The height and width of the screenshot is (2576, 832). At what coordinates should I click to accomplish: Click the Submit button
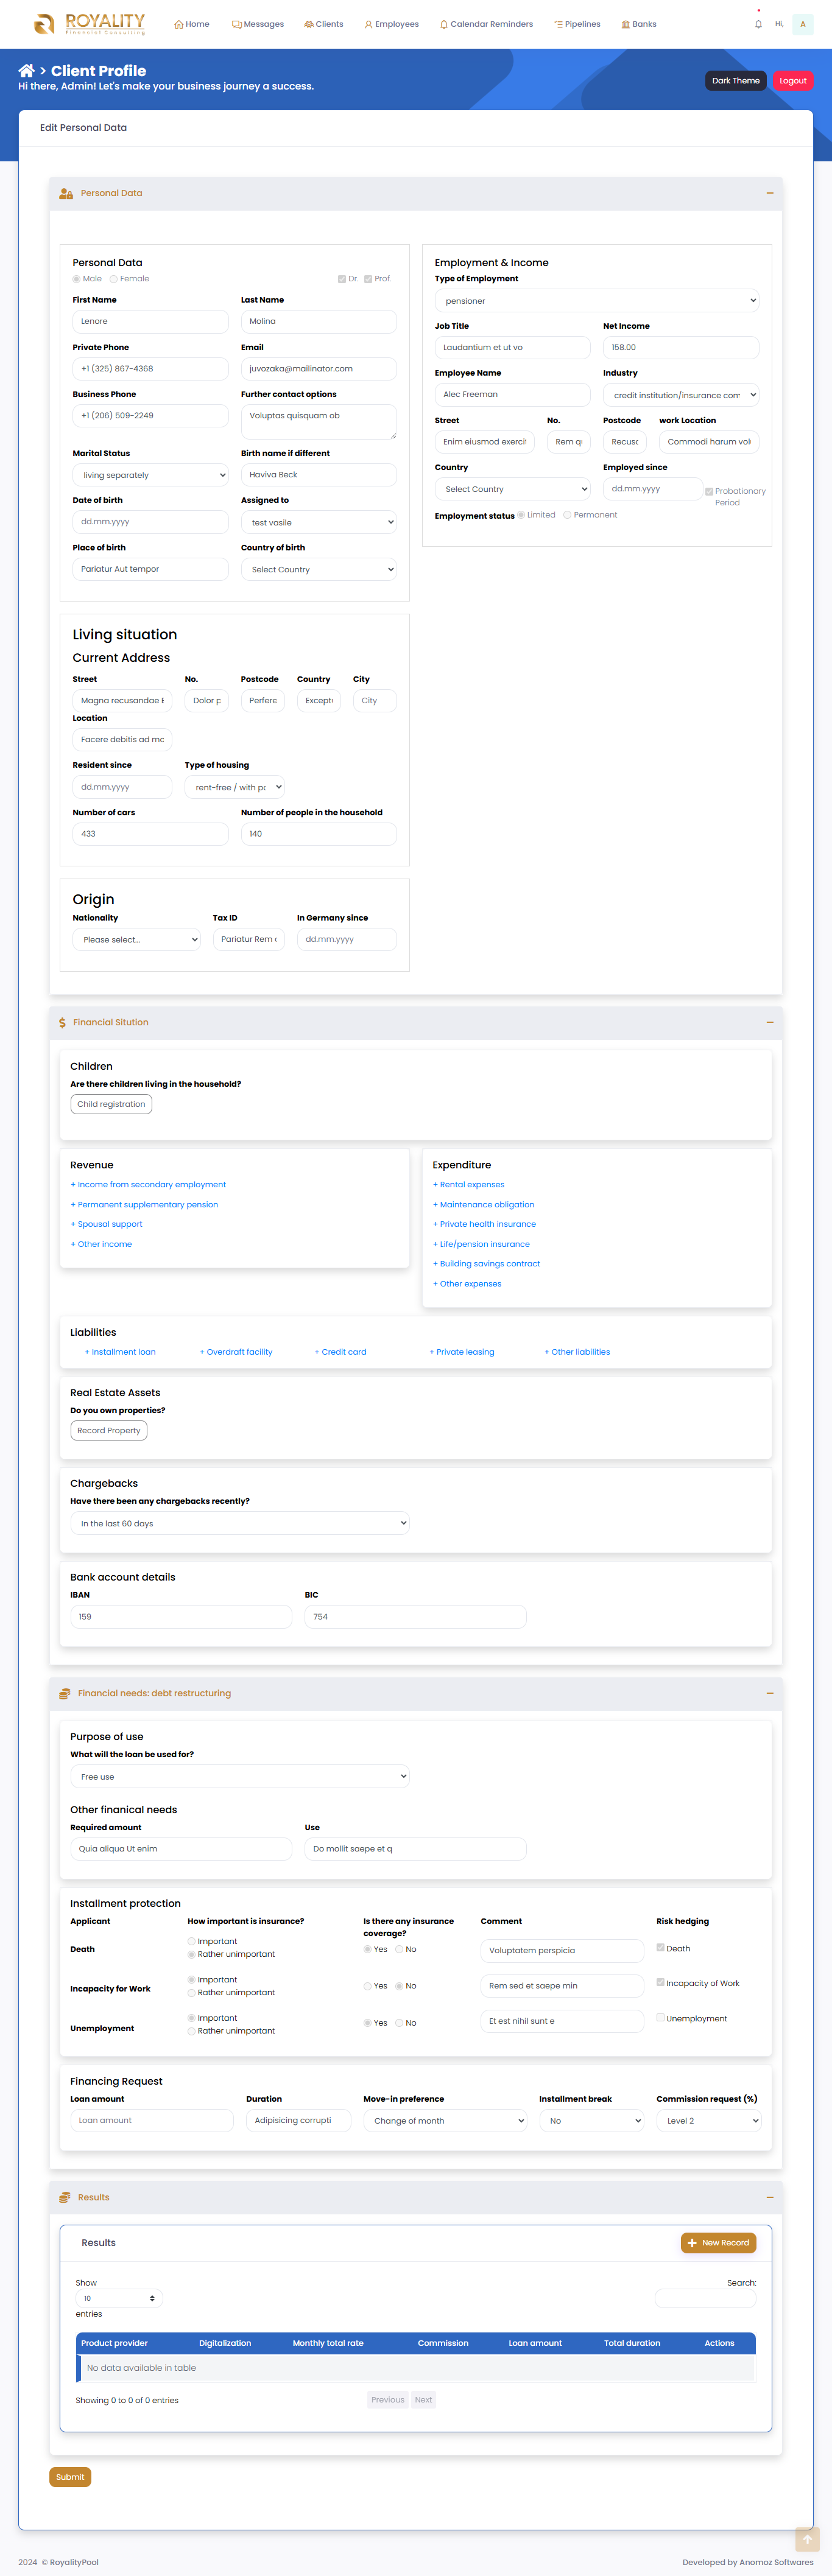coord(70,2477)
